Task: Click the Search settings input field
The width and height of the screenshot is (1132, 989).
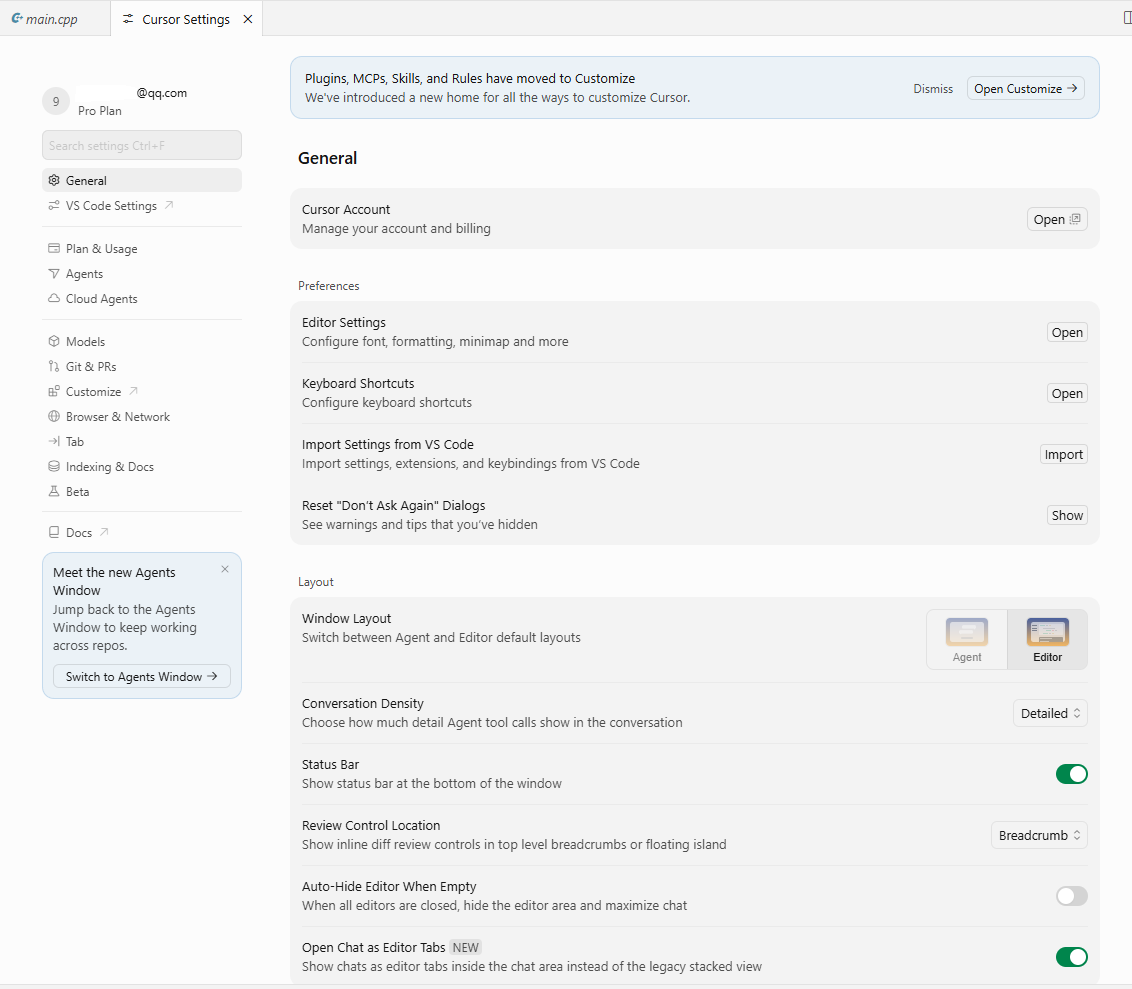Action: pyautogui.click(x=142, y=145)
